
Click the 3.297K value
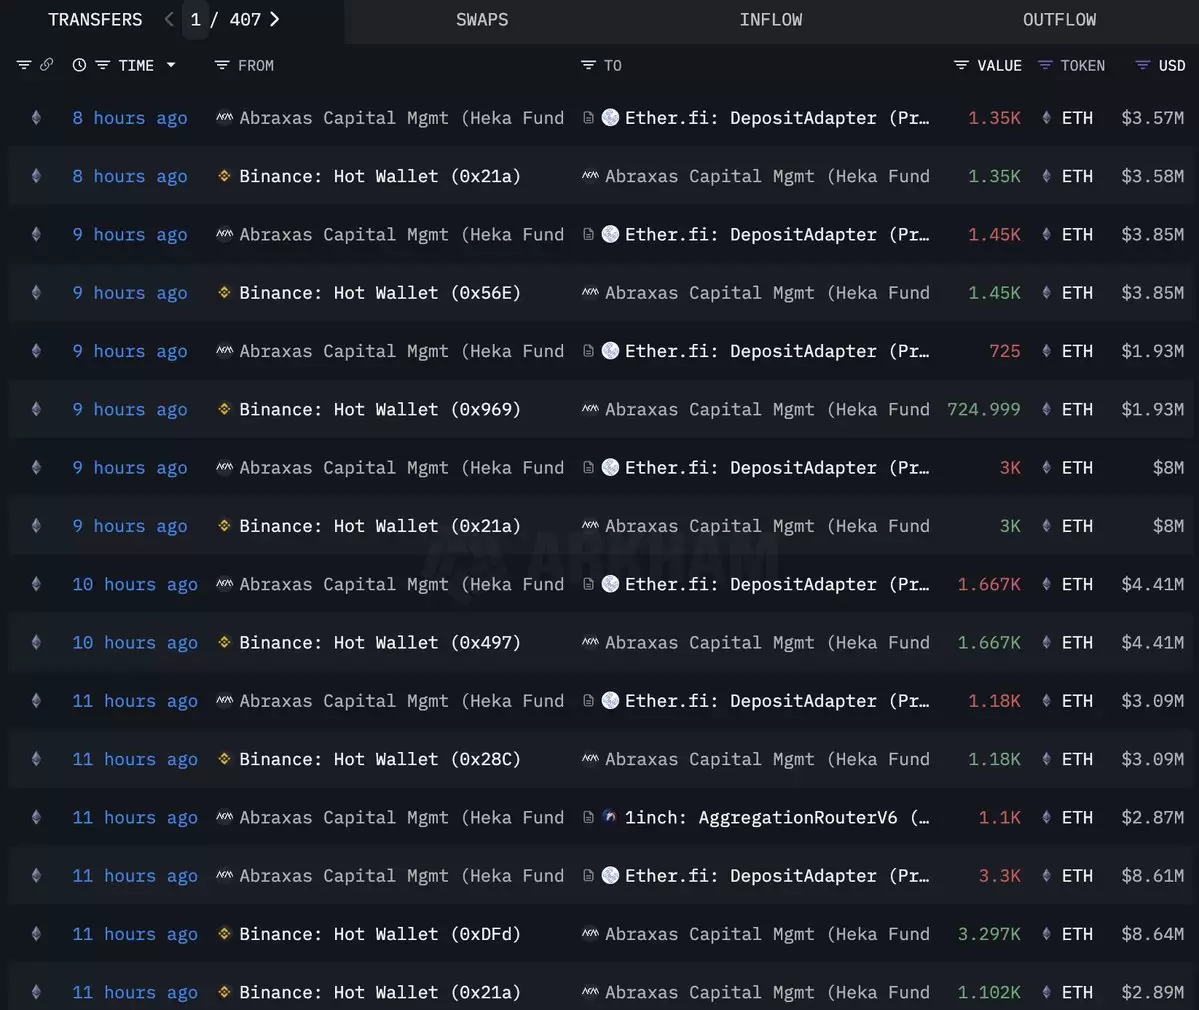989,934
